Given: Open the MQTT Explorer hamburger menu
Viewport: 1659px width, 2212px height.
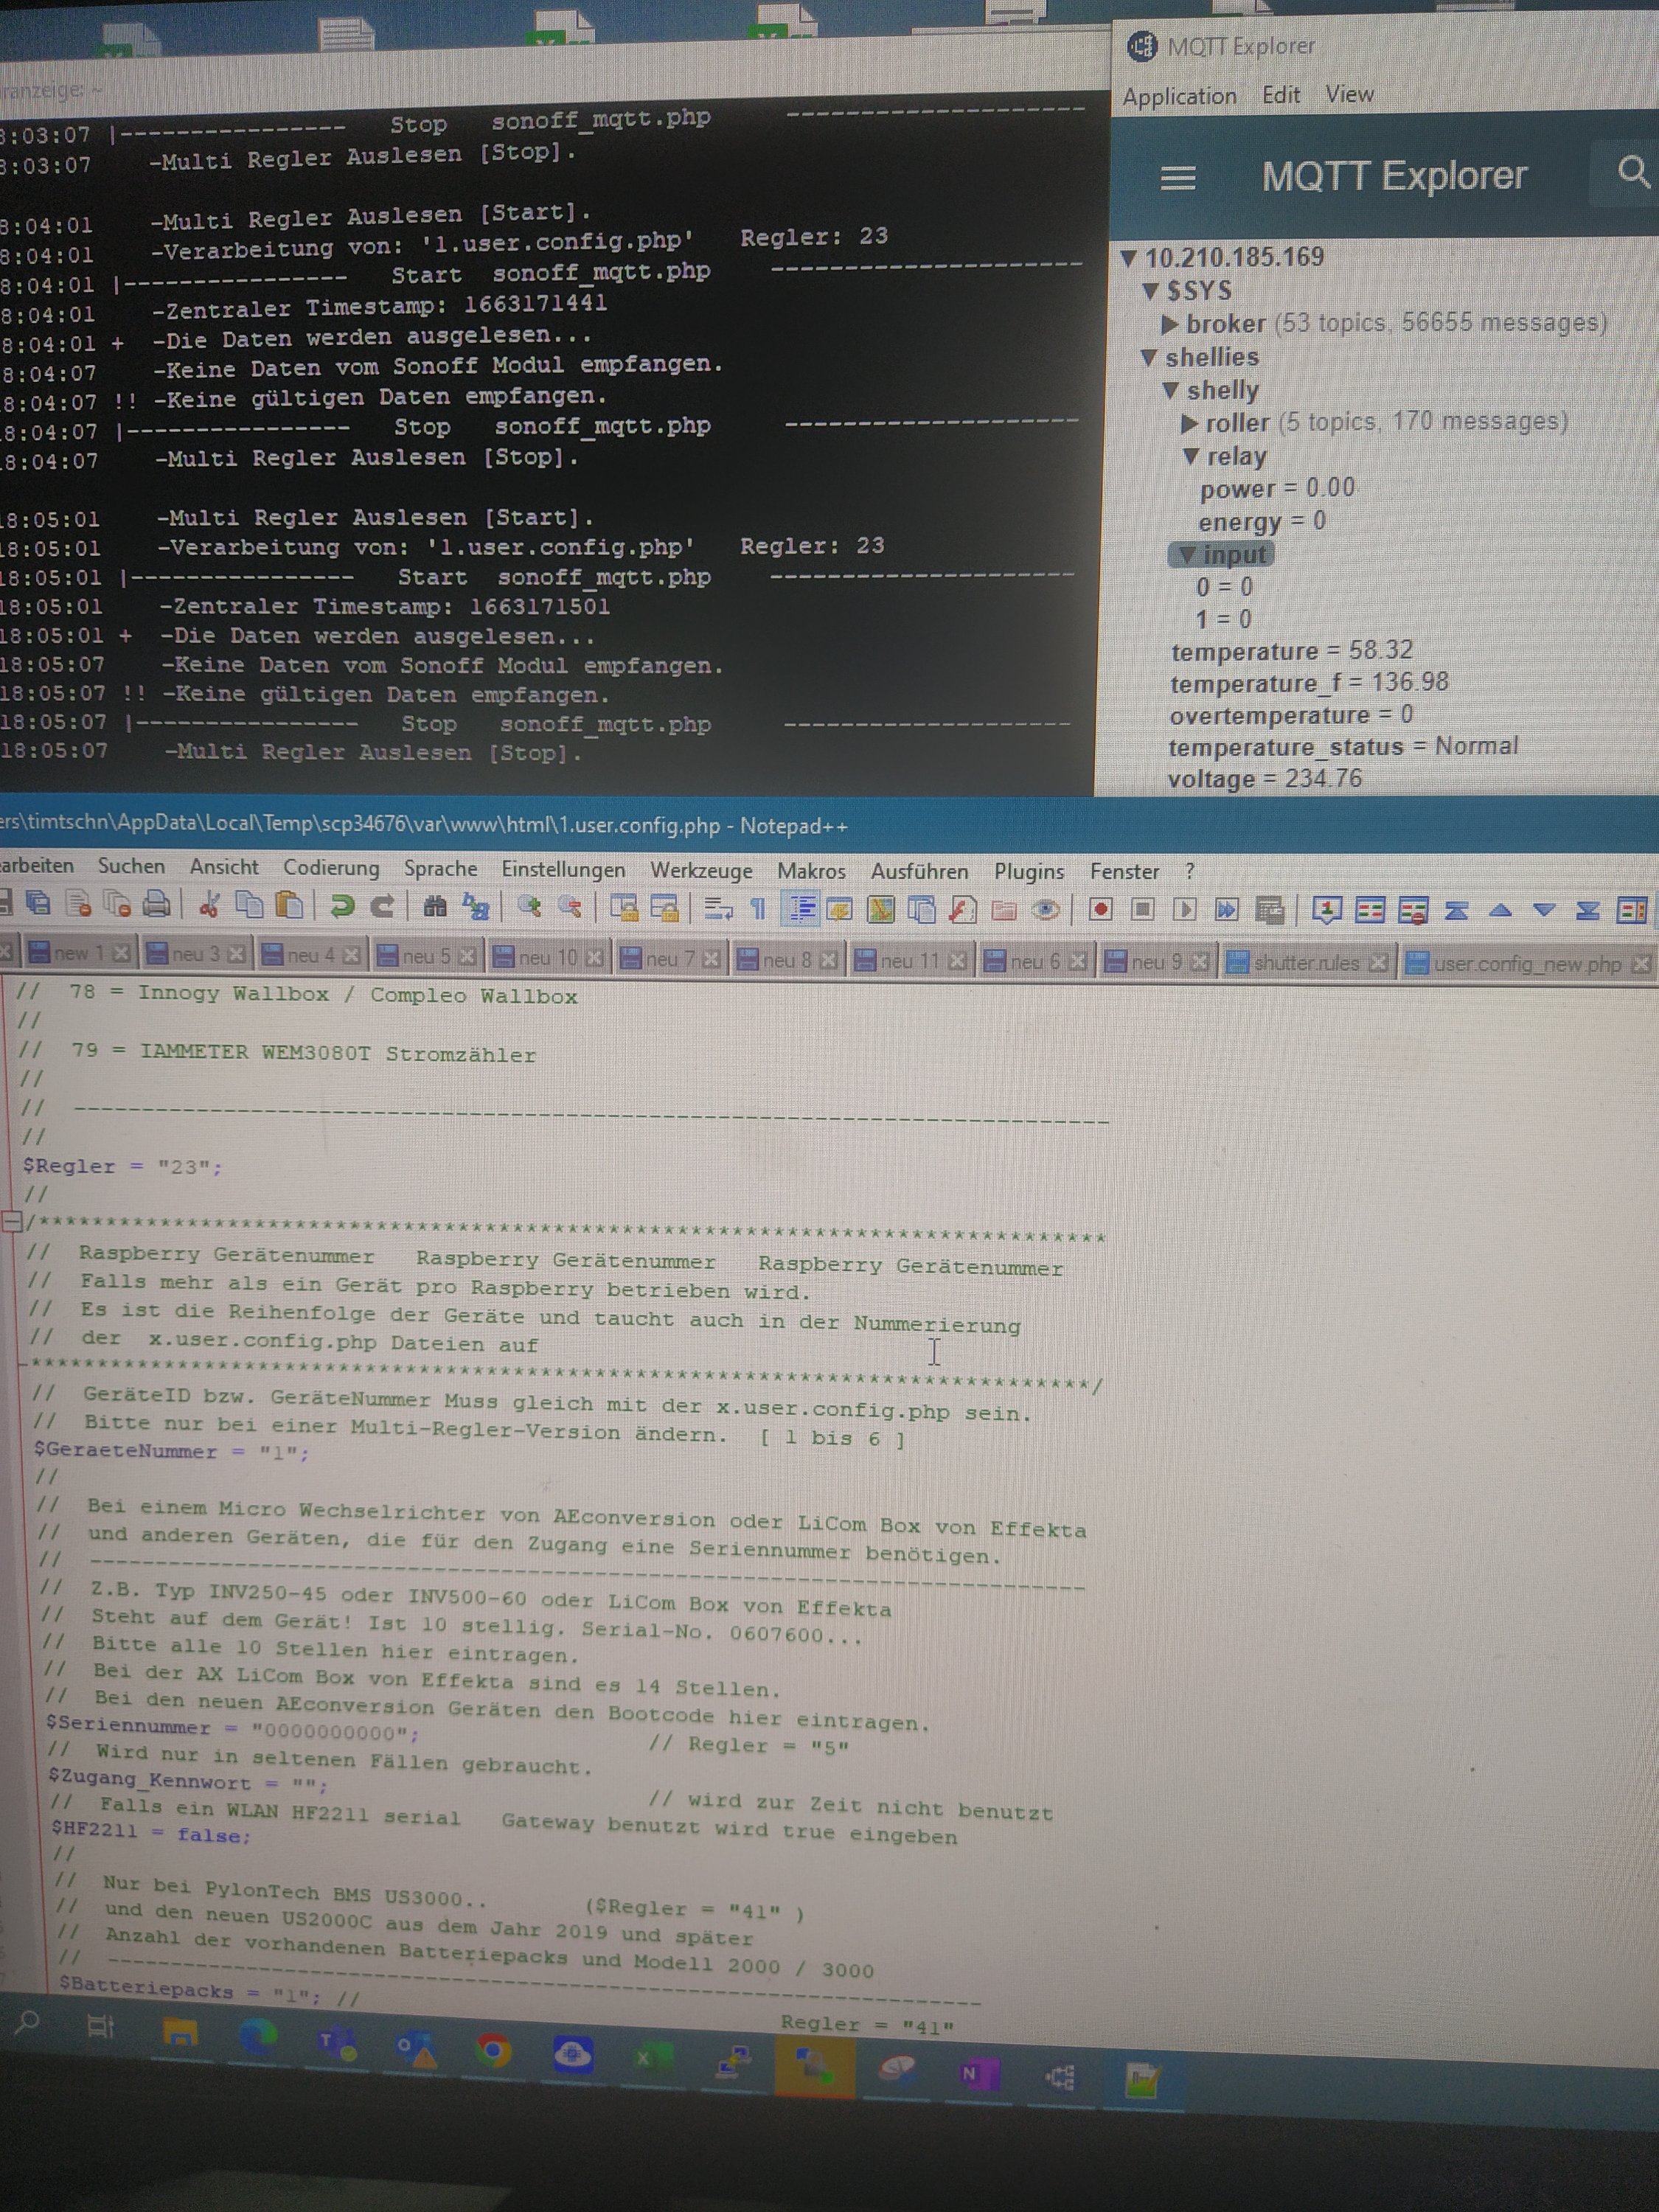Looking at the screenshot, I should coord(1178,178).
